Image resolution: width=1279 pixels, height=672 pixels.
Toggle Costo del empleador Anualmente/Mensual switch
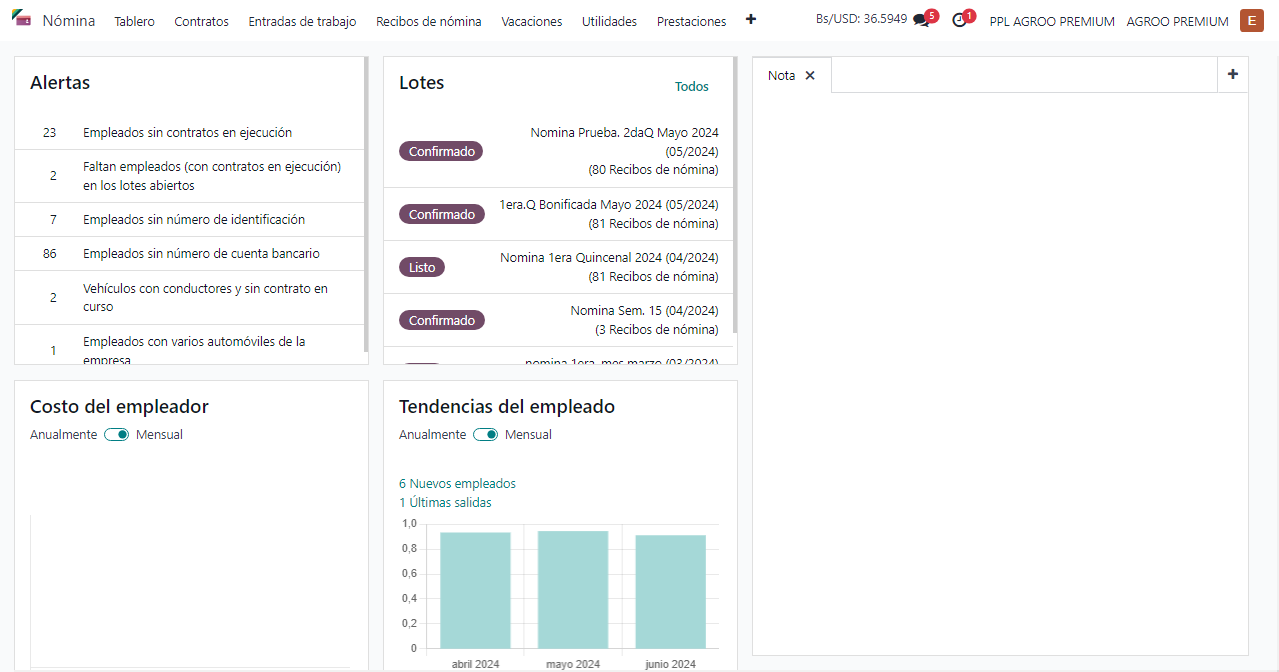tap(117, 435)
